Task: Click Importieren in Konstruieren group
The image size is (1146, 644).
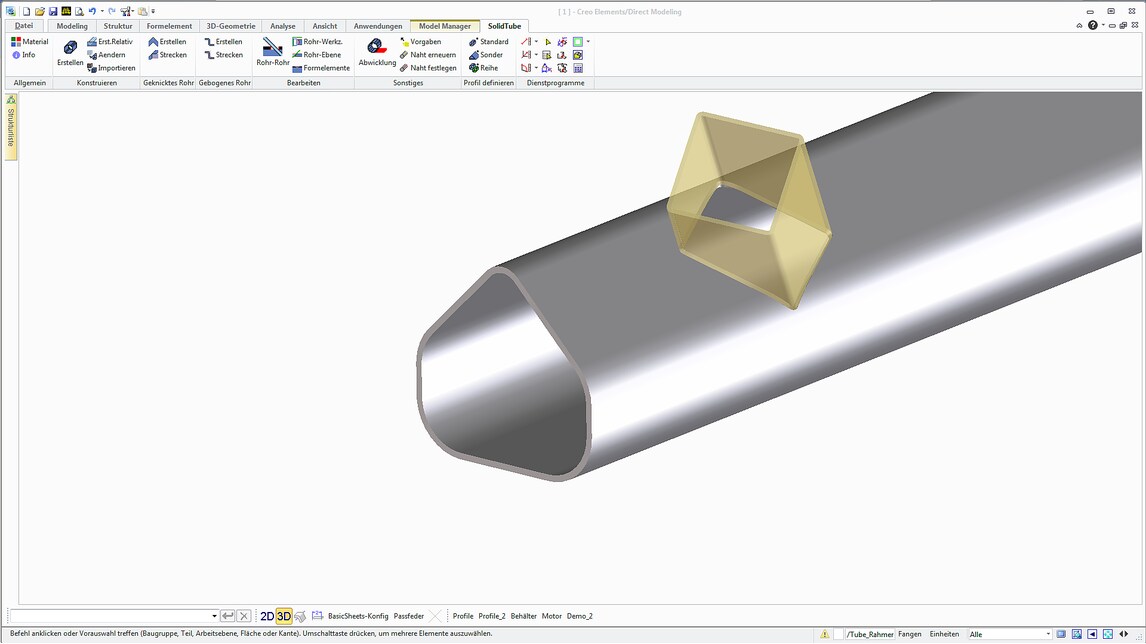Action: pos(111,68)
